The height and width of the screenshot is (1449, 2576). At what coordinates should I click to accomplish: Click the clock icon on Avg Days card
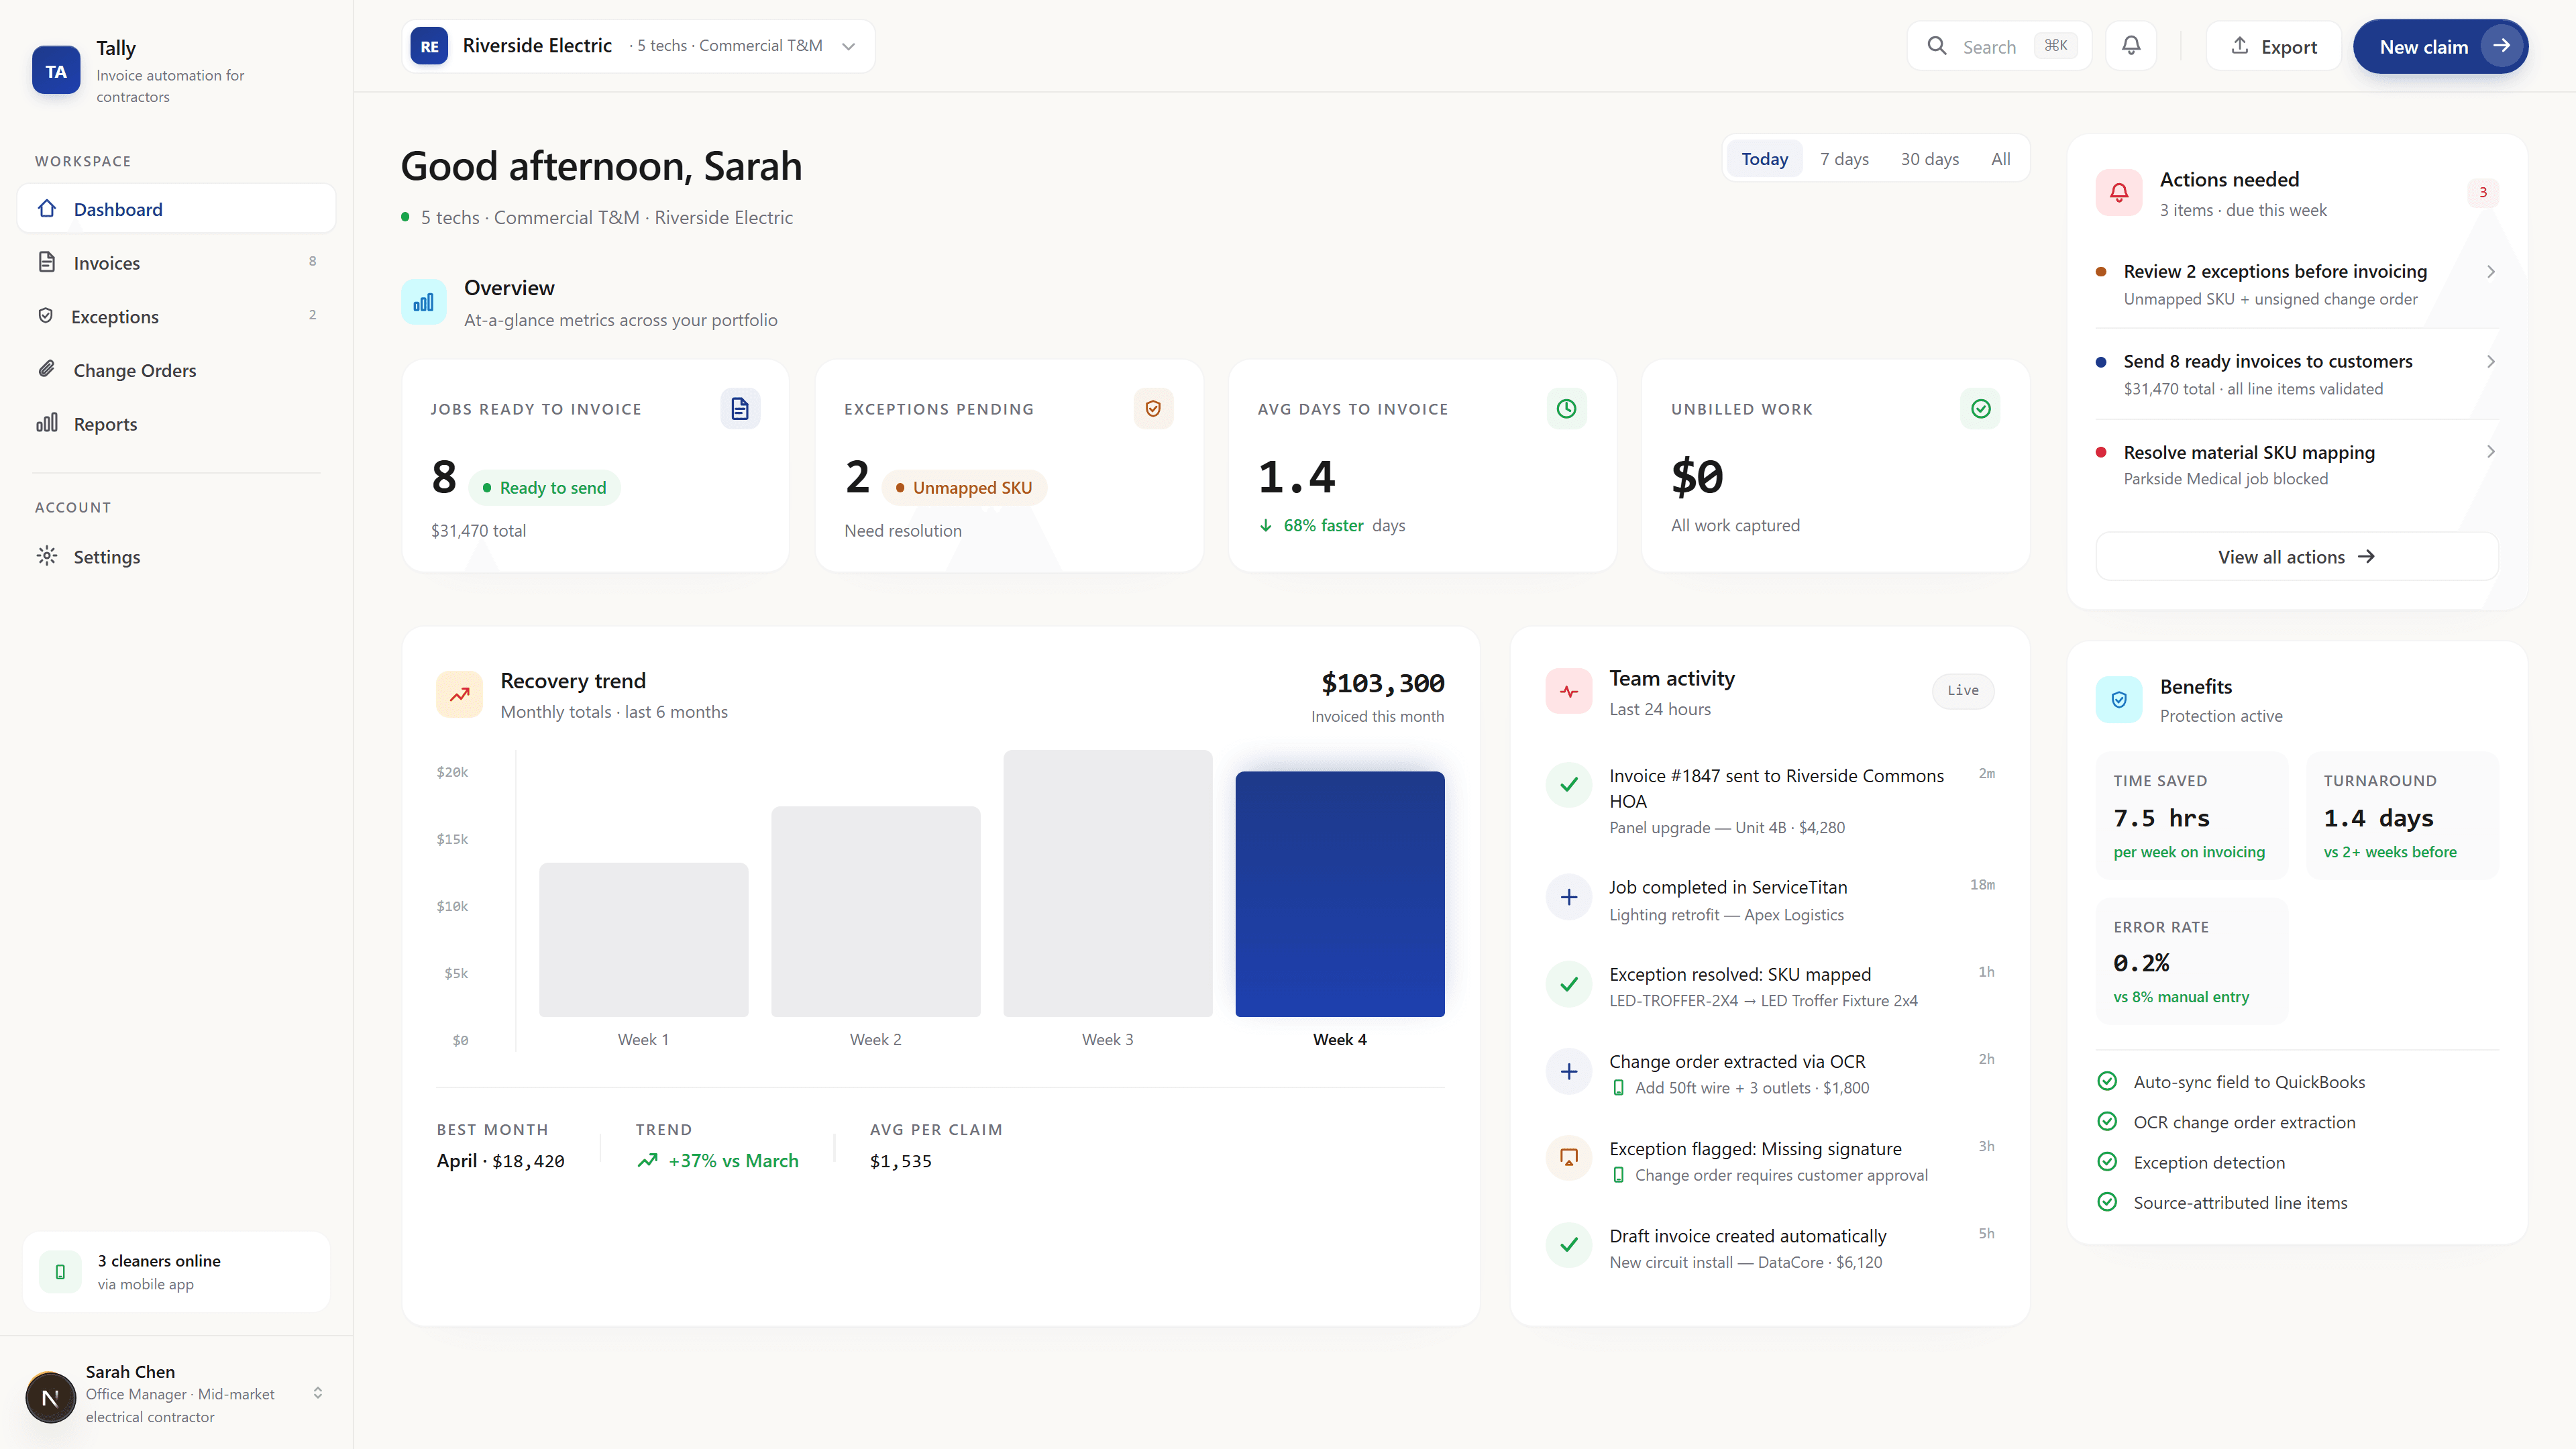1567,408
